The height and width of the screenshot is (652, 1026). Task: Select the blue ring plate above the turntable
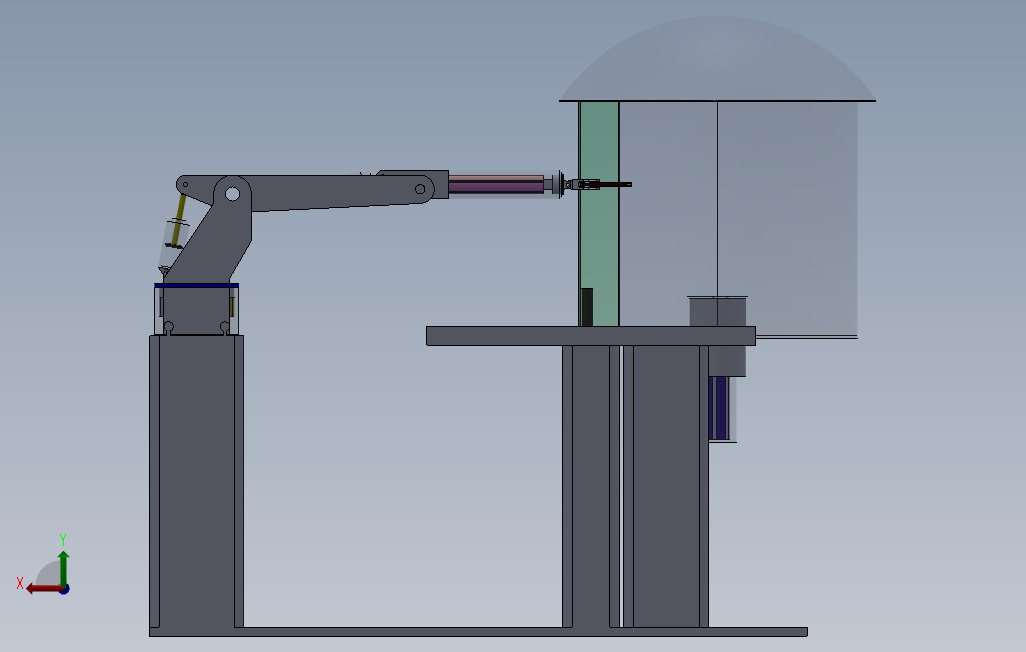coord(196,285)
